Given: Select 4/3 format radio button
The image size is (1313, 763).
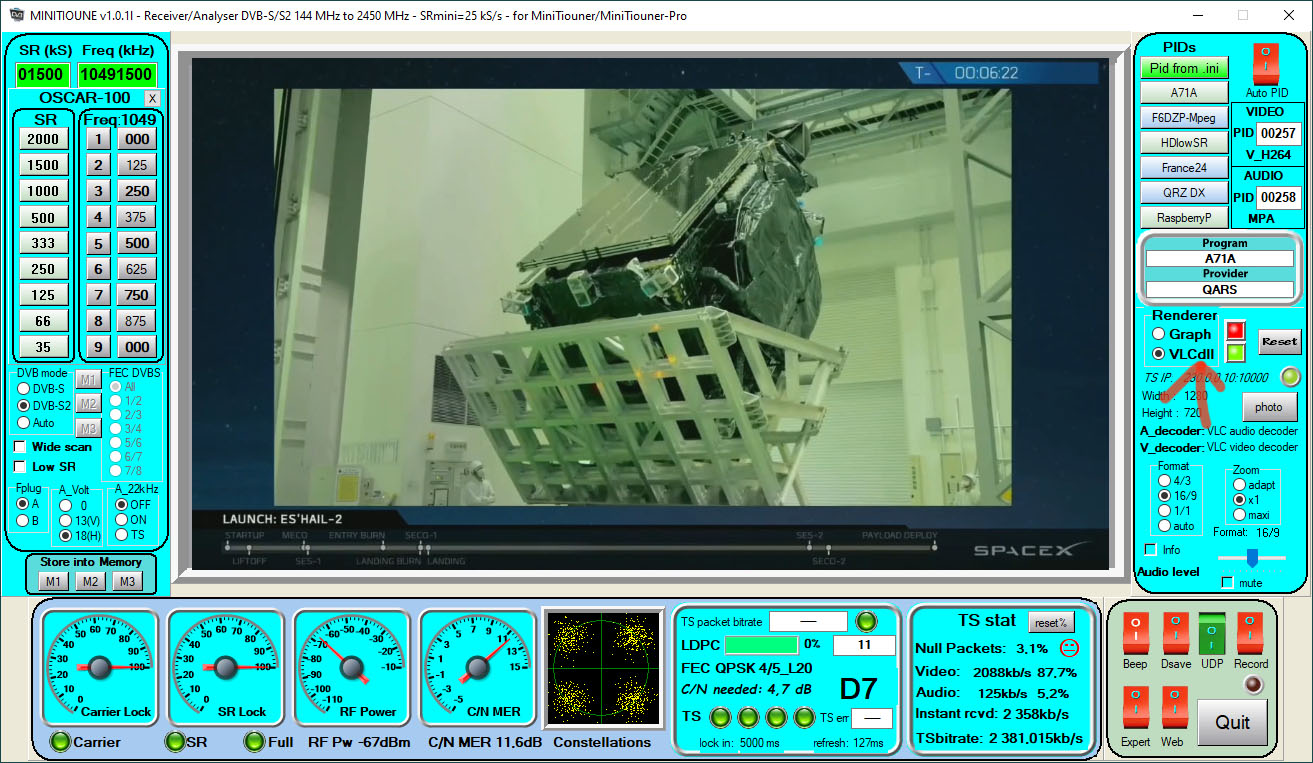Looking at the screenshot, I should pyautogui.click(x=1164, y=481).
